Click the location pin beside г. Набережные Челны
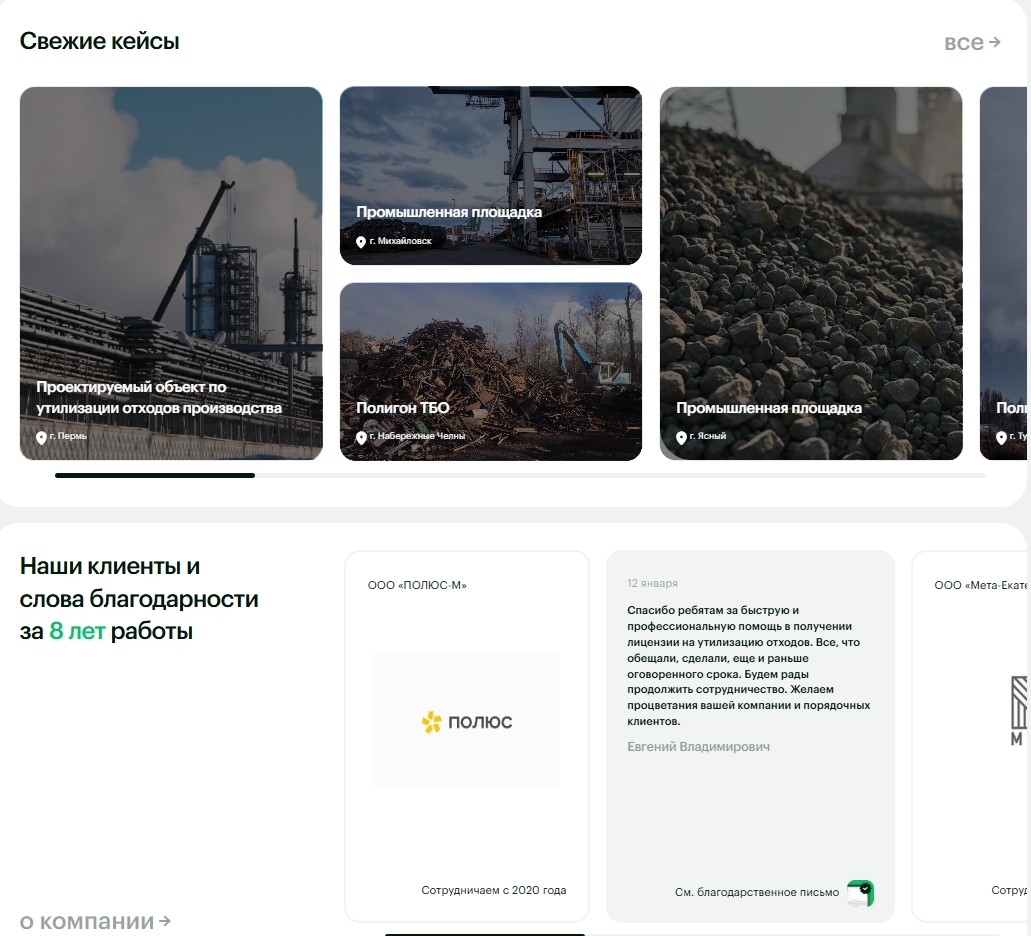Screen dimensions: 1031x936 [360, 438]
